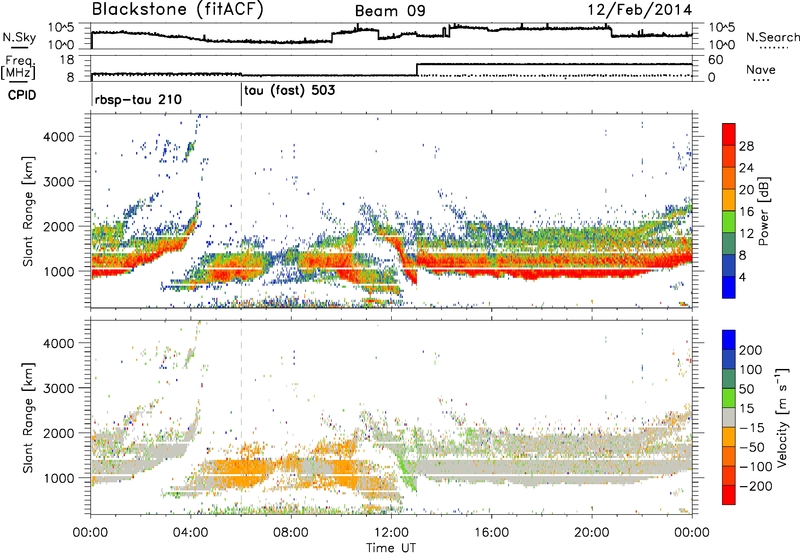The image size is (800, 554).
Task: Click the '60' Nave axis tick
Action: click(x=716, y=60)
